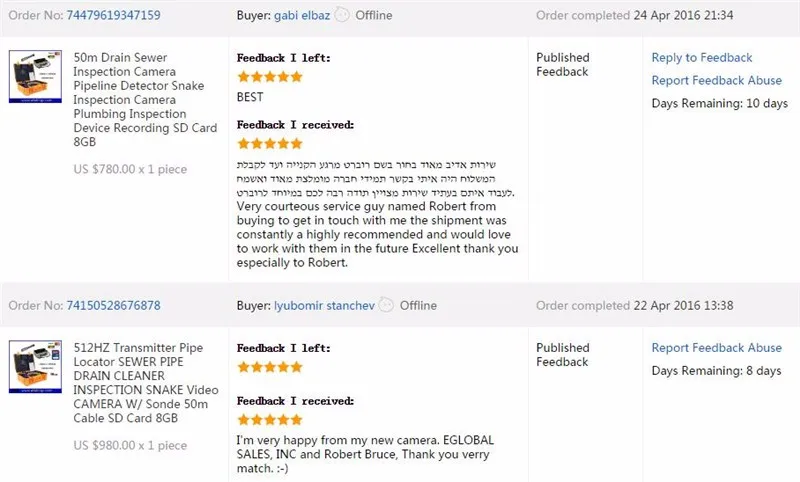Image resolution: width=800 pixels, height=482 pixels.
Task: Open 512HZ Transmitter Pipe Locator product title
Action: coord(145,383)
